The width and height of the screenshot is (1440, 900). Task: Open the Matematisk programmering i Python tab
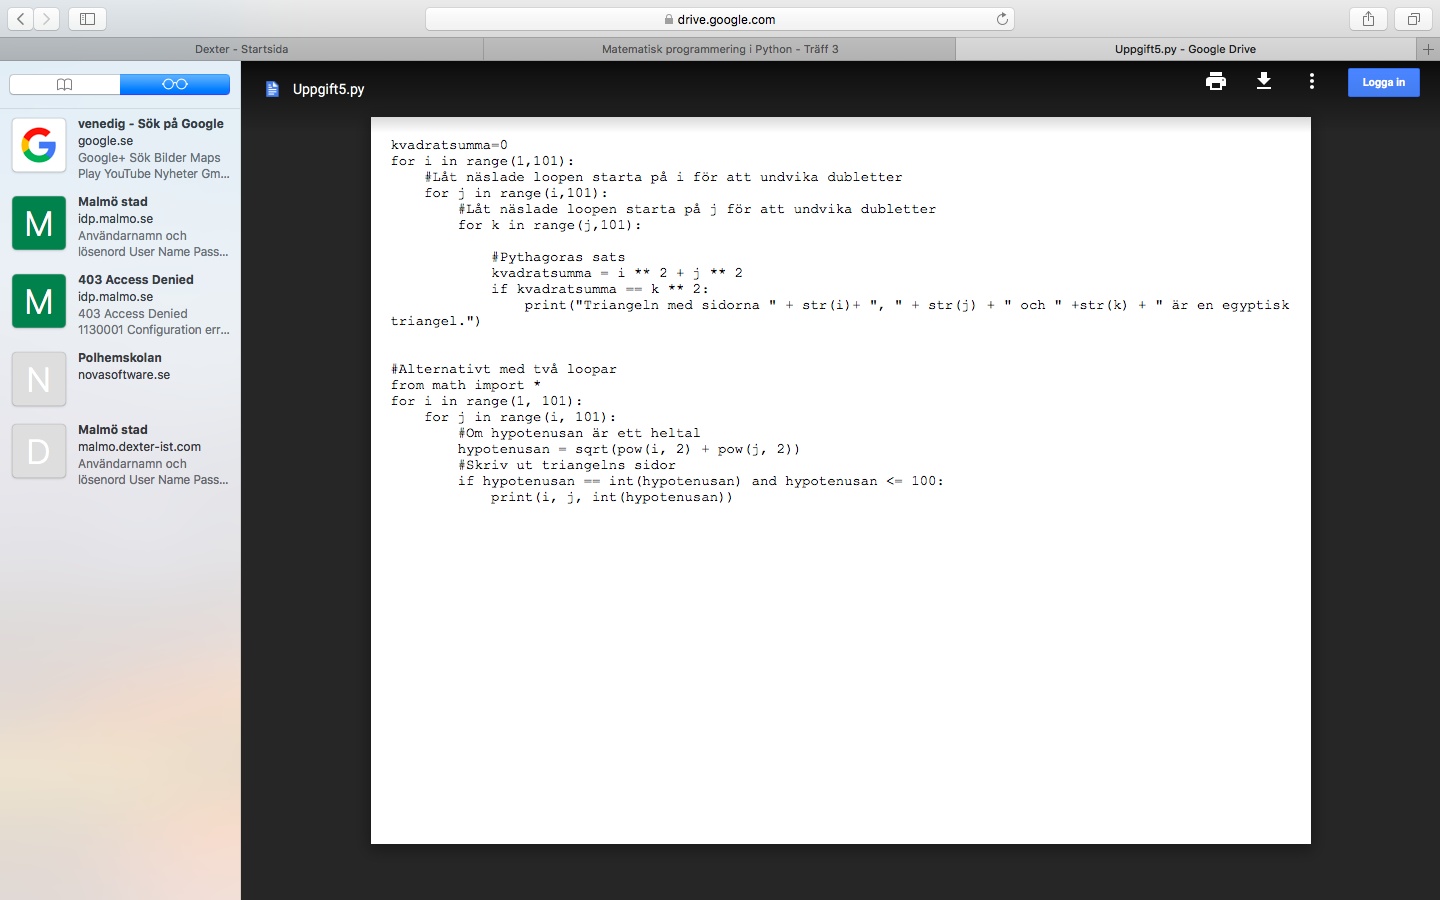(719, 49)
